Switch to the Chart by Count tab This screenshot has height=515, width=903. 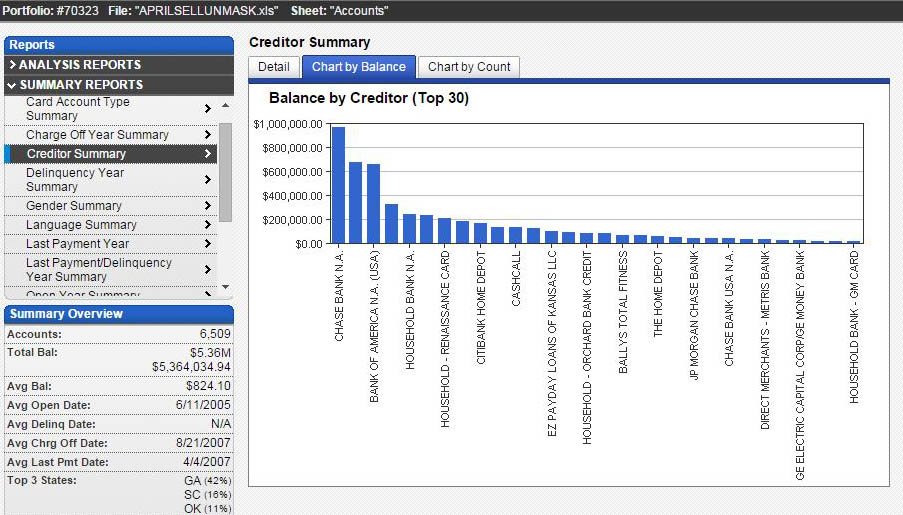(469, 67)
